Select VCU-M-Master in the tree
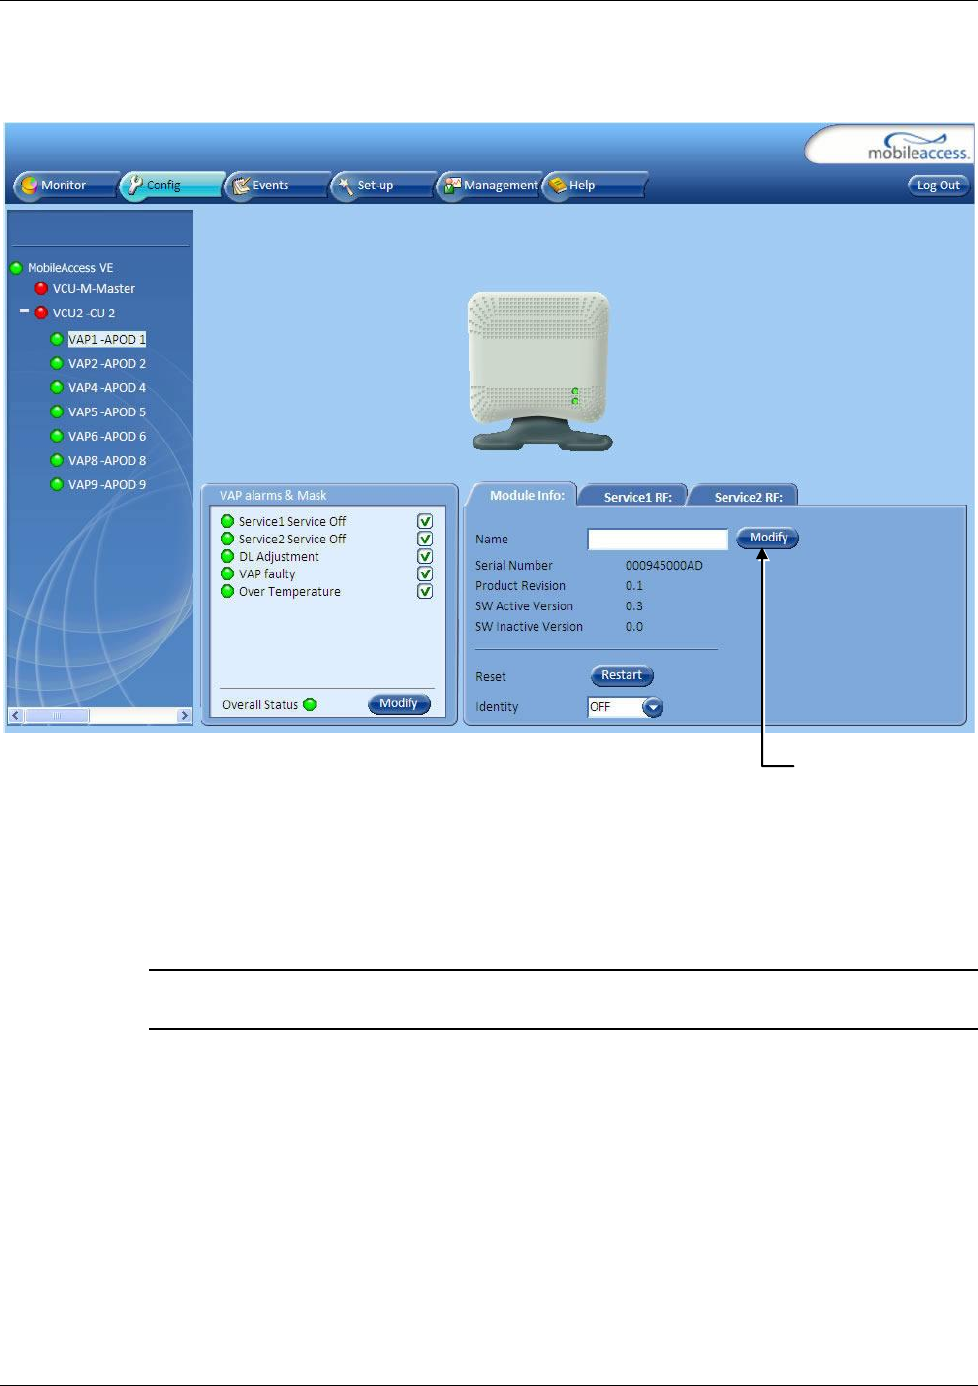This screenshot has width=978, height=1386. point(94,288)
